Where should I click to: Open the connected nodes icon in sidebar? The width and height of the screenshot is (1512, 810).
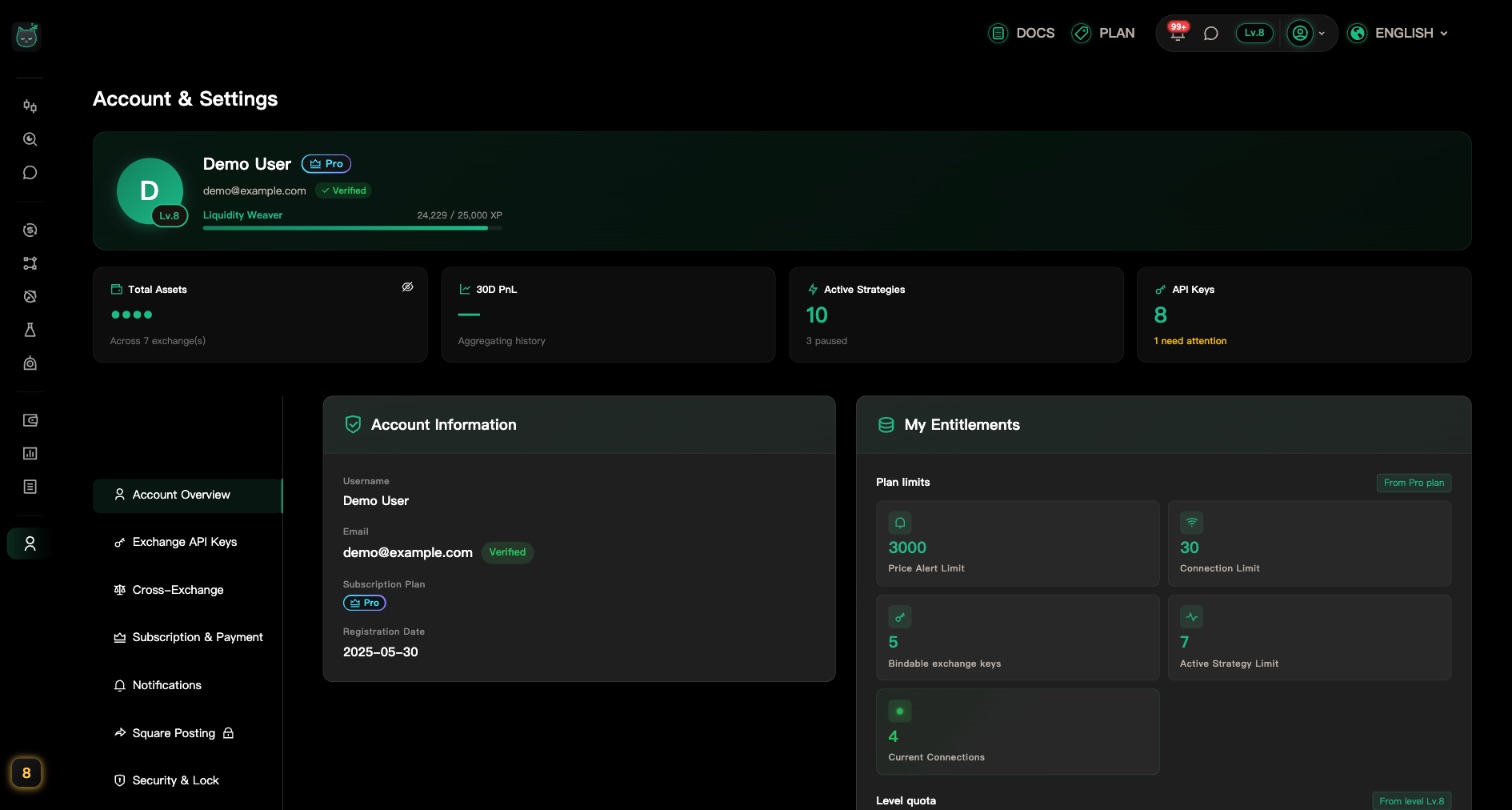tap(30, 264)
